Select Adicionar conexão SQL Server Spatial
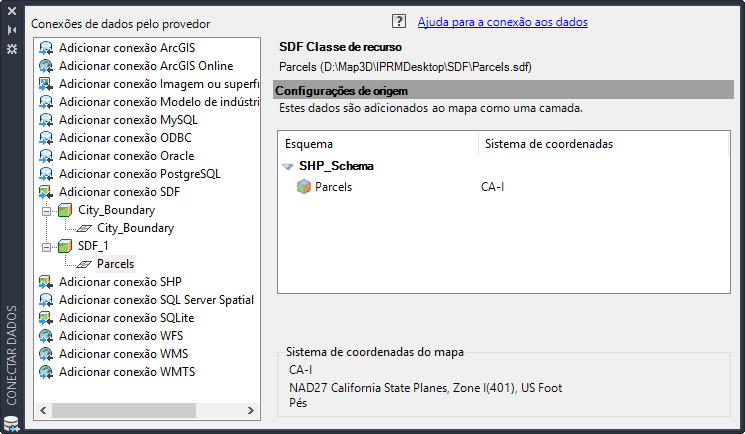The height and width of the screenshot is (434, 745). [156, 300]
